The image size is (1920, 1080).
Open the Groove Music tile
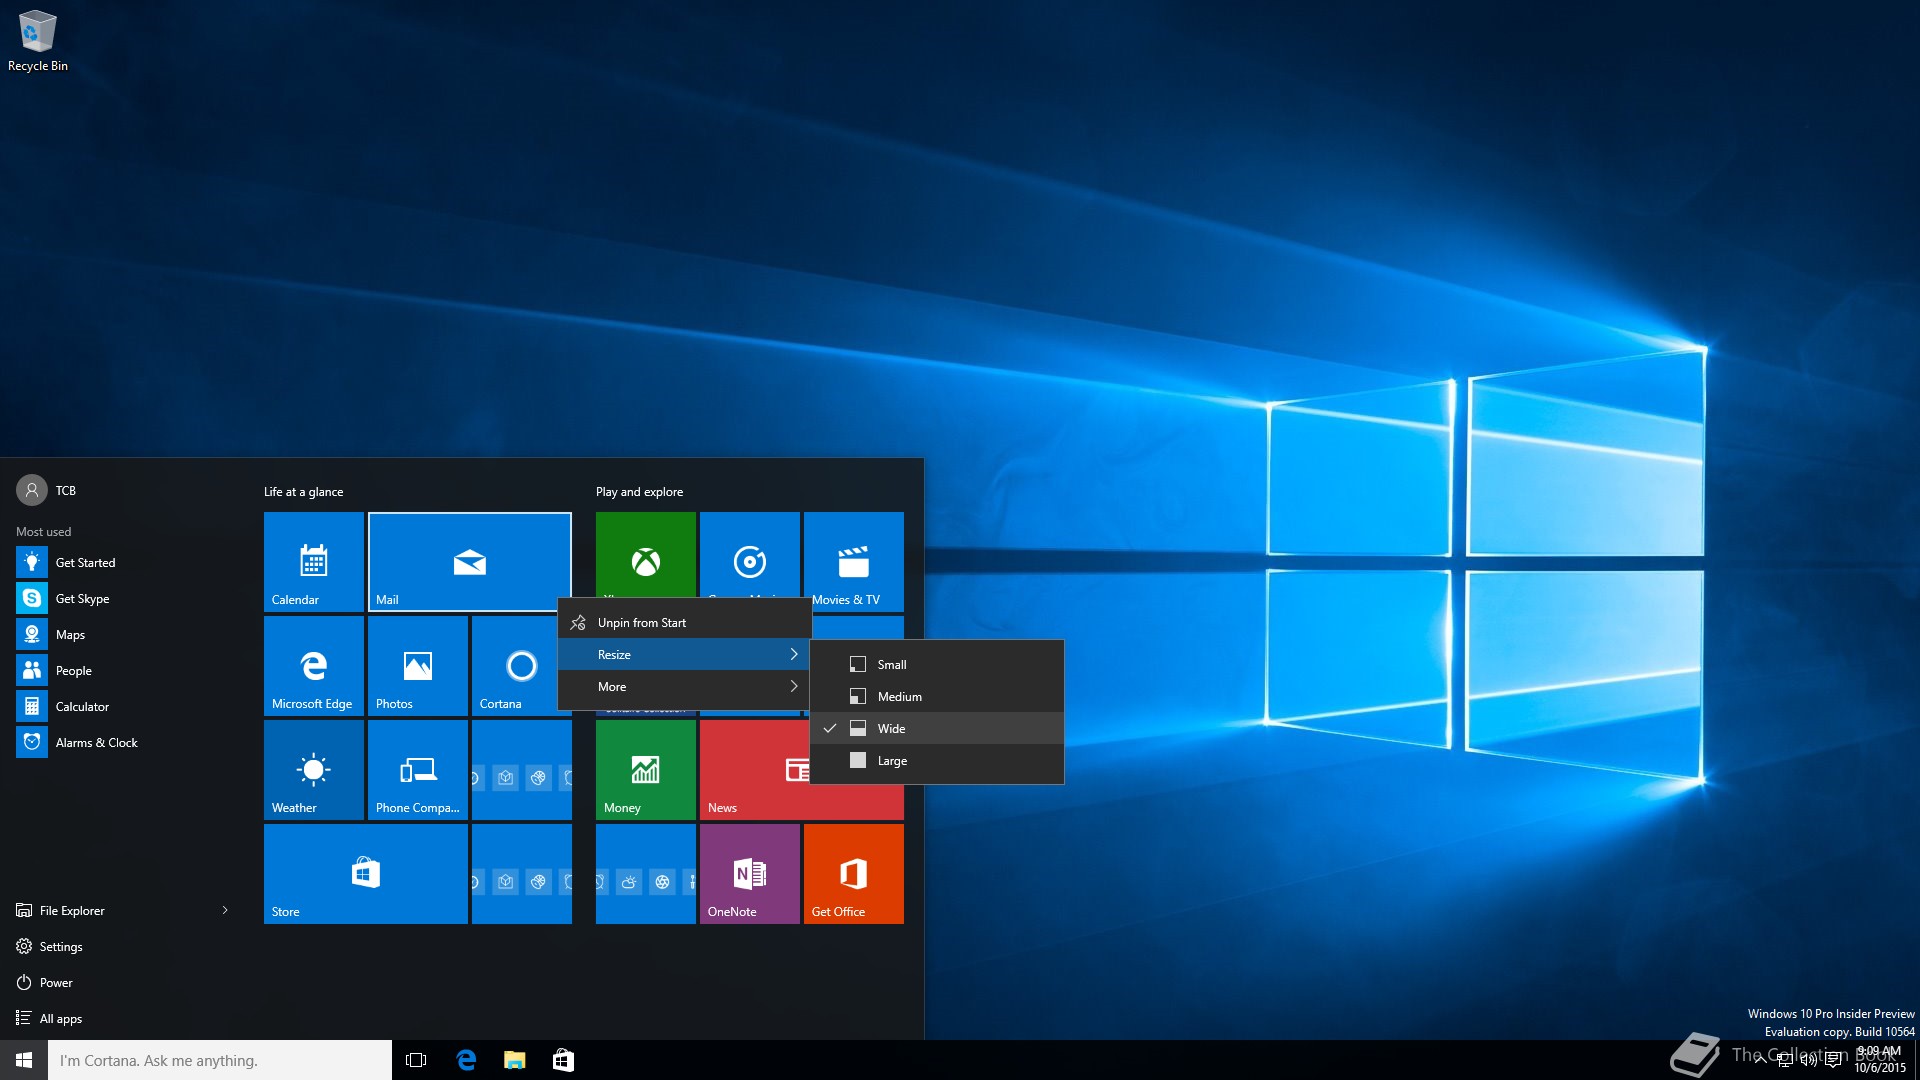click(749, 555)
